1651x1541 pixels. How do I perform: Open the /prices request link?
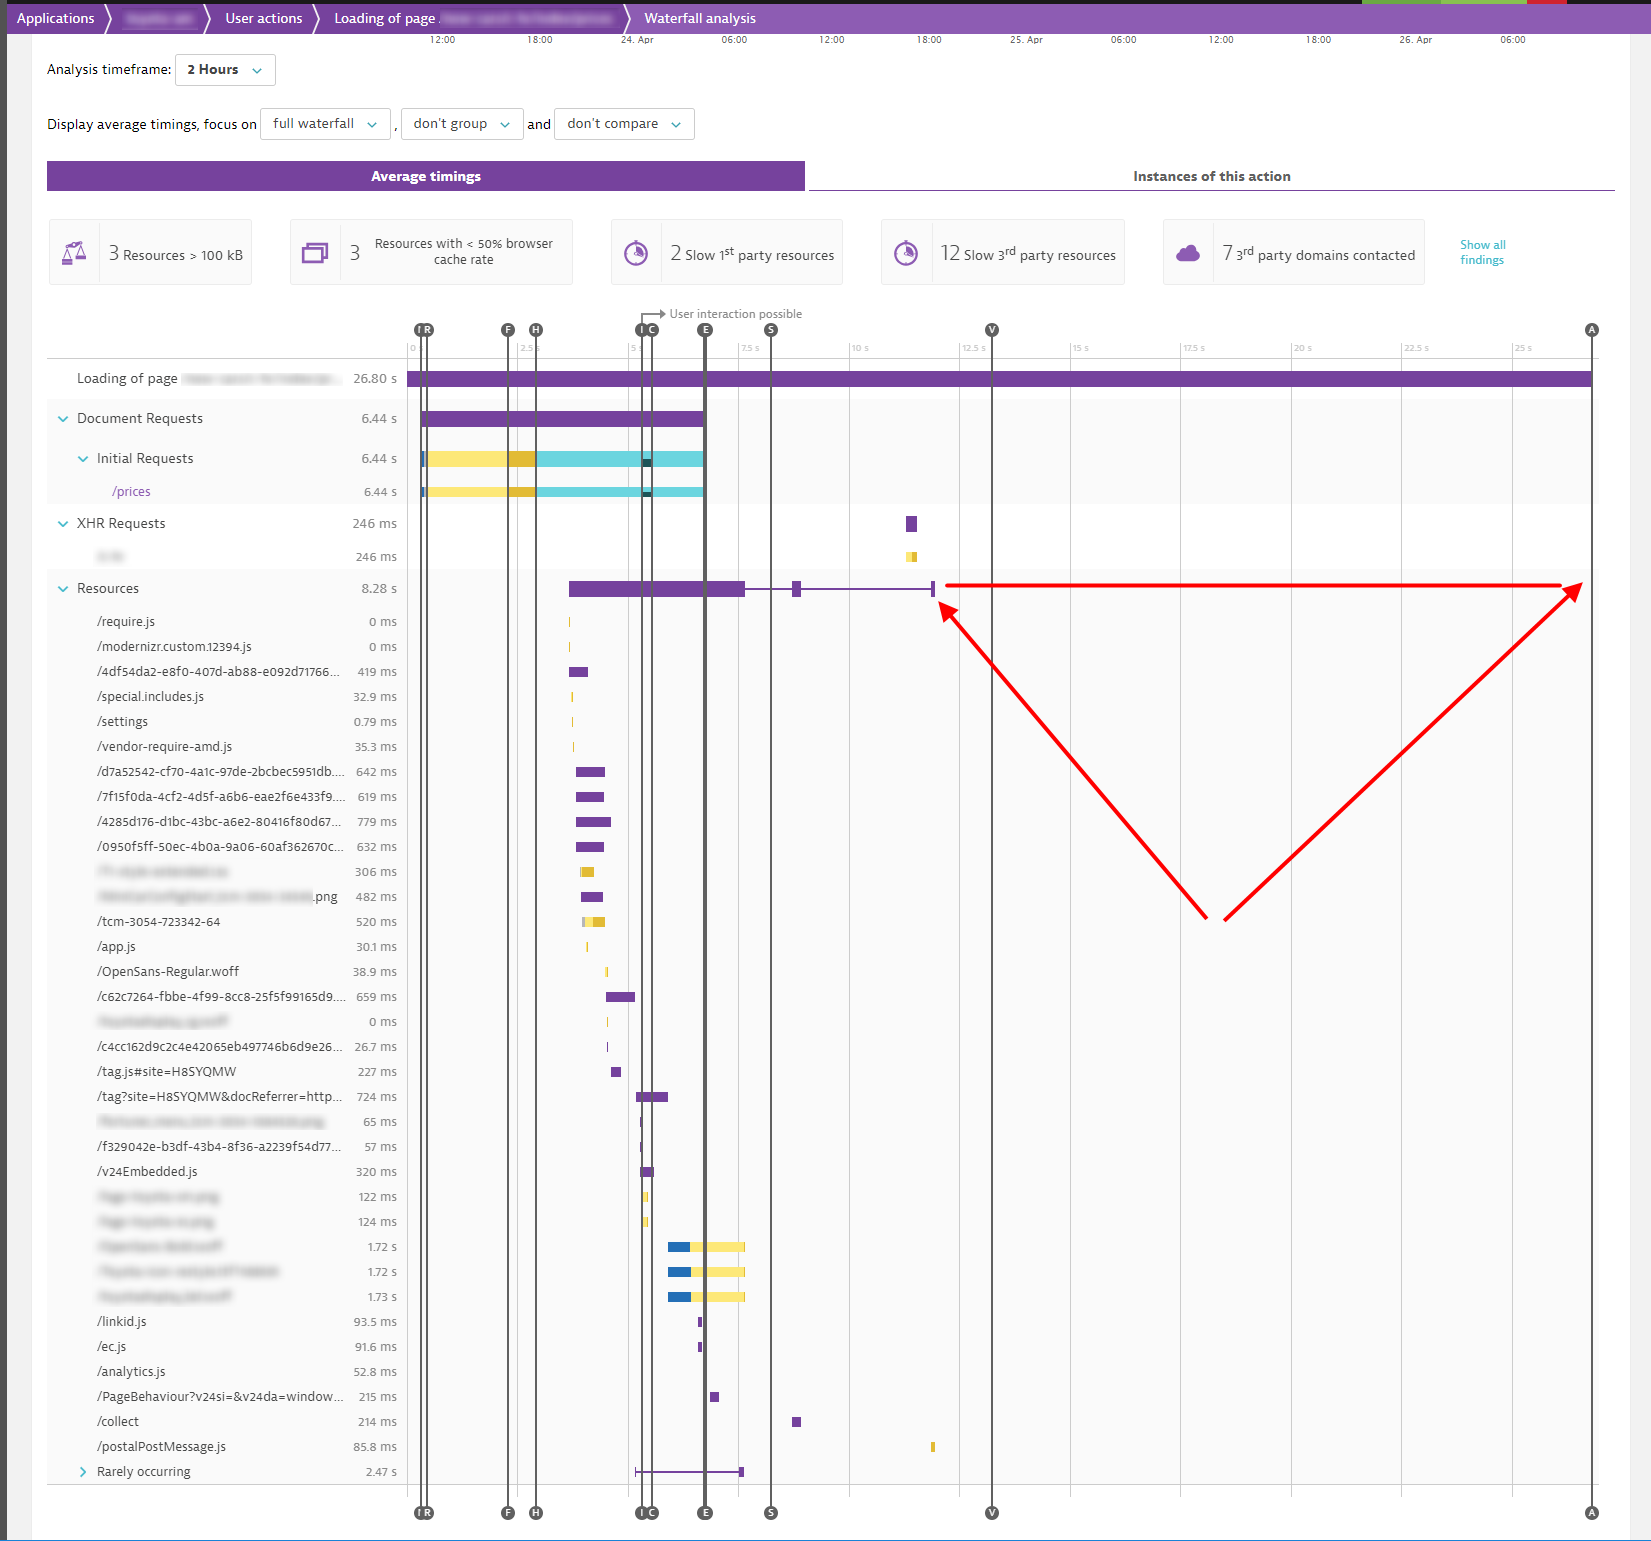click(x=131, y=492)
